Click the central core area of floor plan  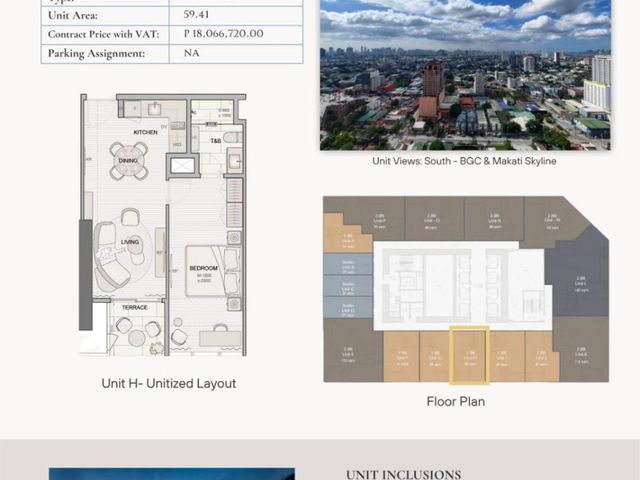pyautogui.click(x=462, y=286)
